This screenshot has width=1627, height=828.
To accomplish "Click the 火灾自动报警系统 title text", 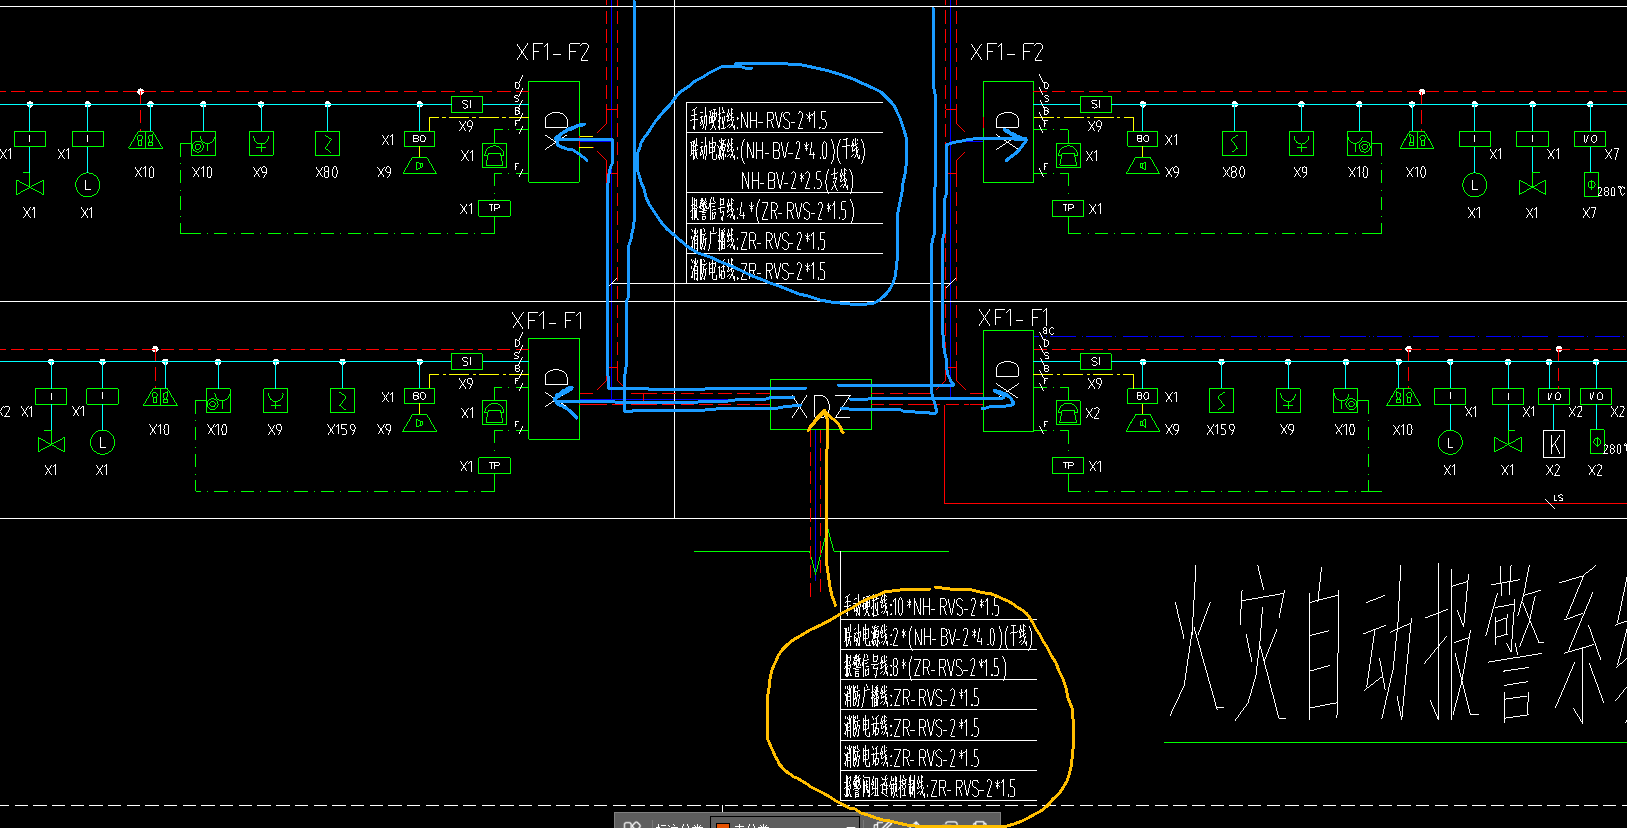I will tap(1398, 645).
